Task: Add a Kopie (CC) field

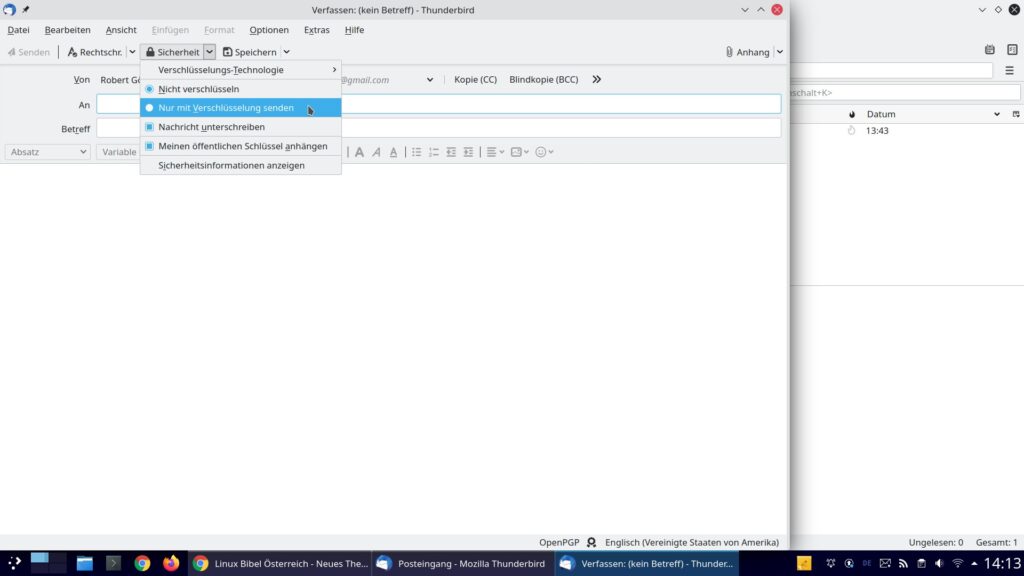Action: [475, 80]
